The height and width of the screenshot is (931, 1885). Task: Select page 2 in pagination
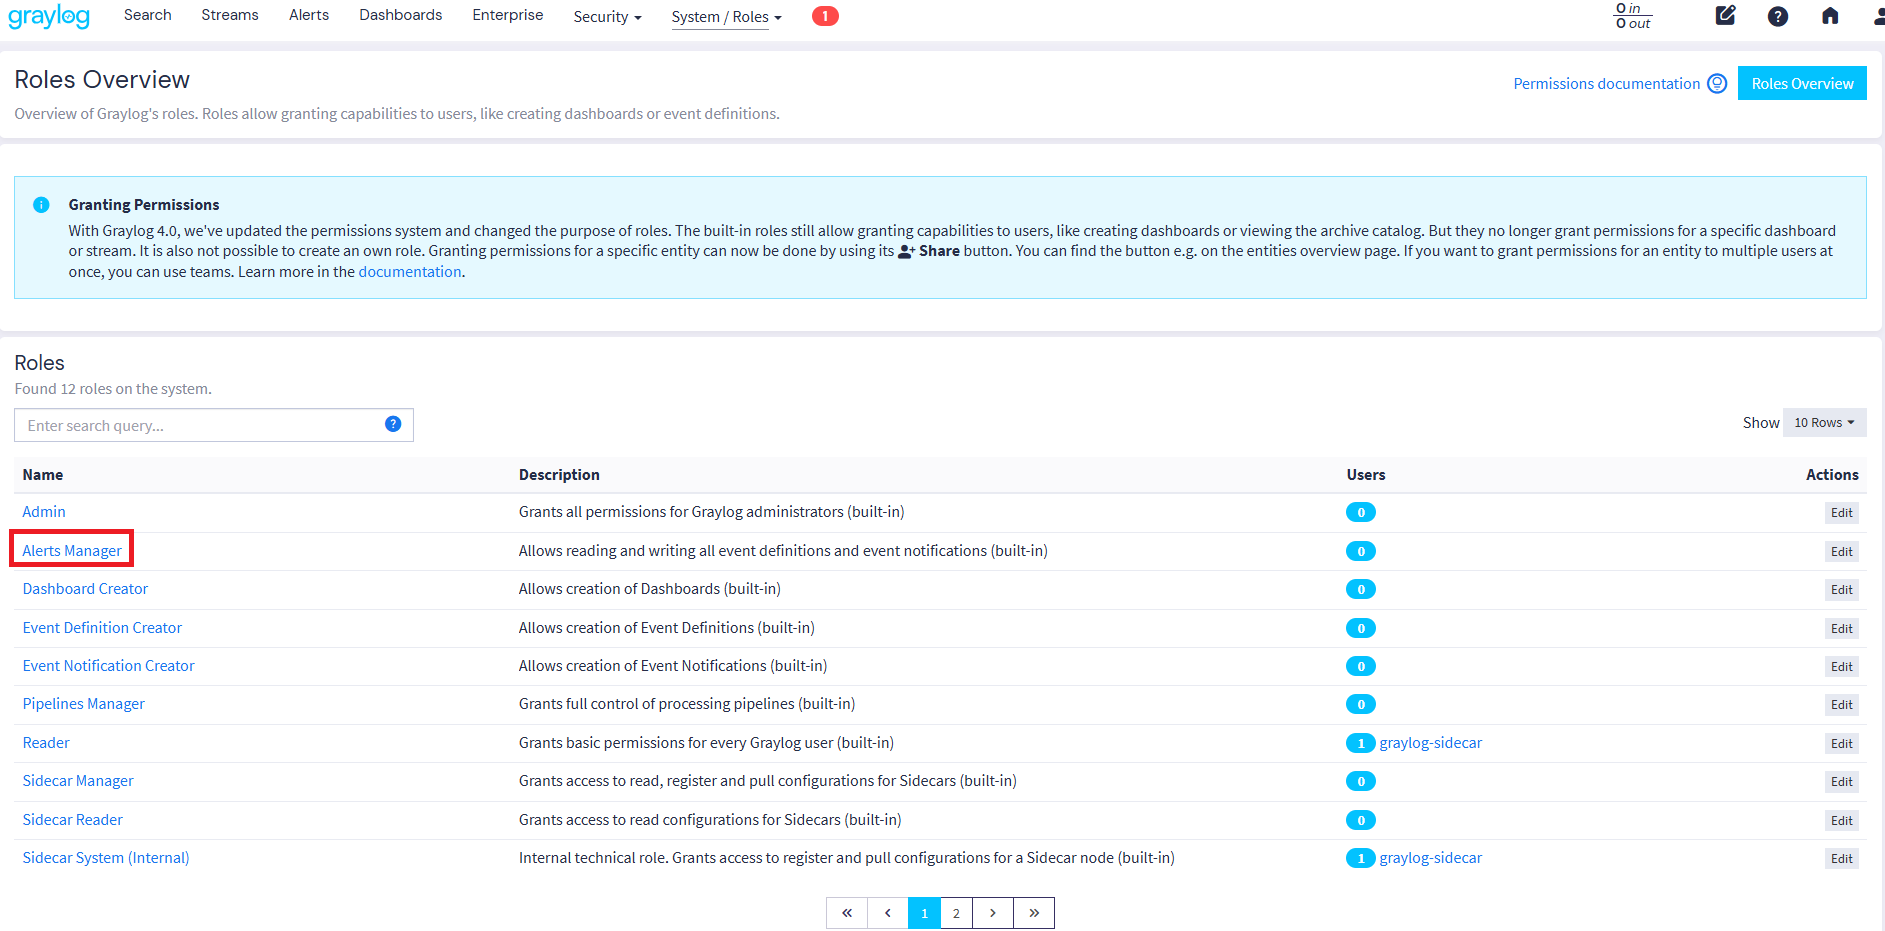click(x=956, y=913)
